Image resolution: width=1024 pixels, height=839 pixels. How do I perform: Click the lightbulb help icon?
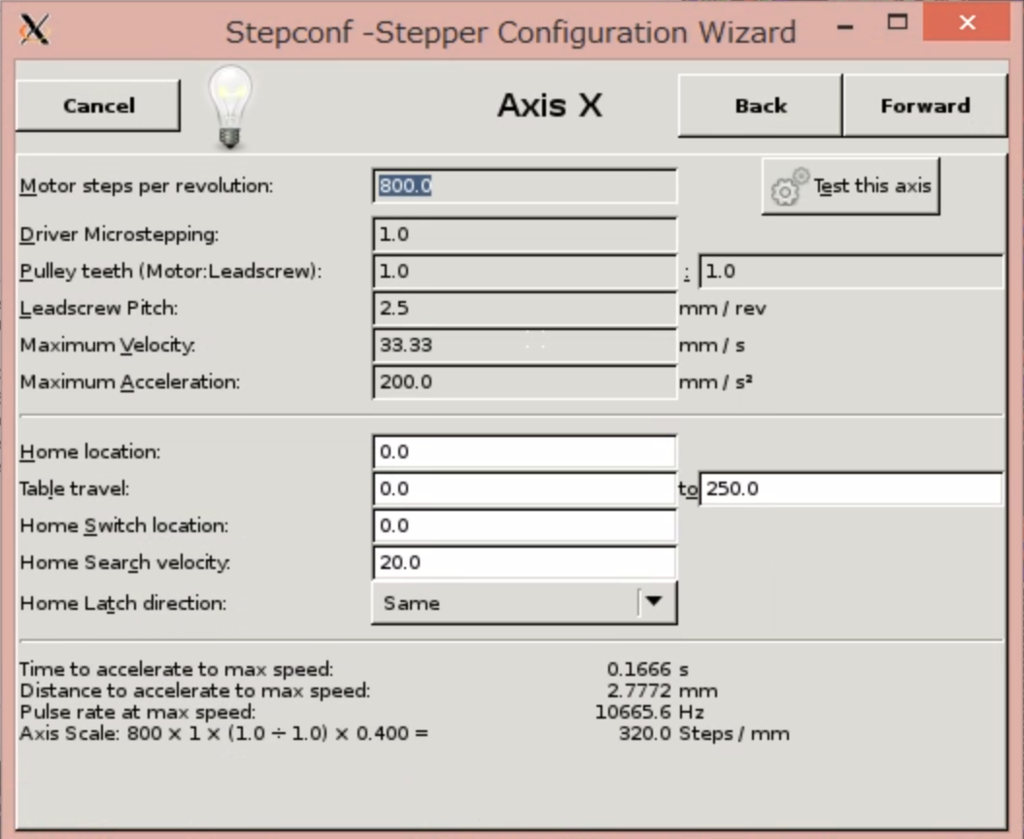pyautogui.click(x=230, y=107)
